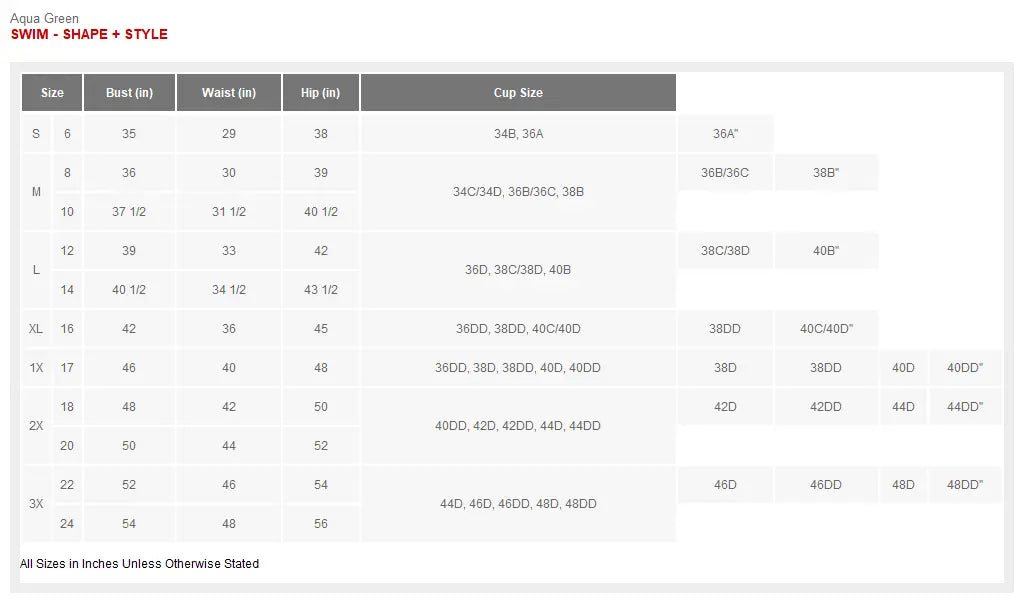1024x608 pixels.
Task: Click the 34B, 36A cup size cell
Action: 518,134
